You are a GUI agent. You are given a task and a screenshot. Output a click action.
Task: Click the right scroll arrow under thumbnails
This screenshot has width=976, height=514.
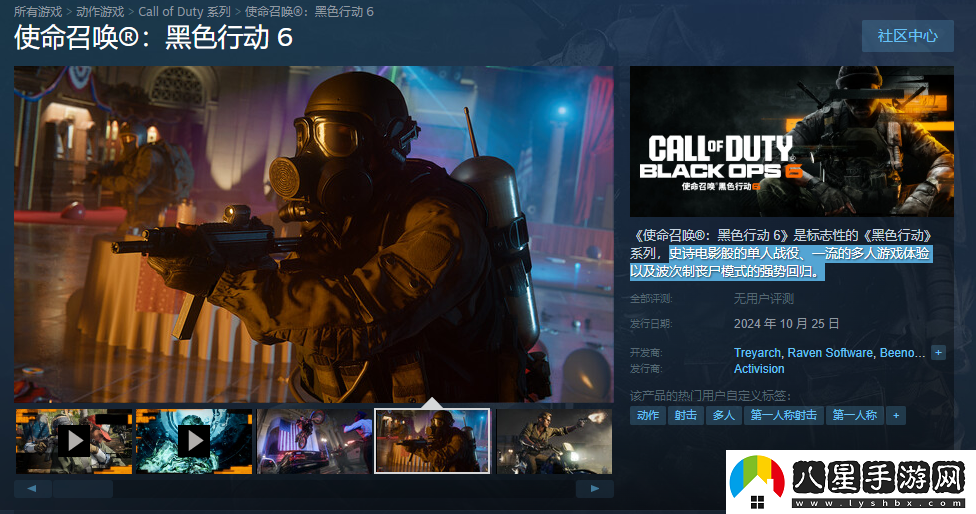(595, 489)
